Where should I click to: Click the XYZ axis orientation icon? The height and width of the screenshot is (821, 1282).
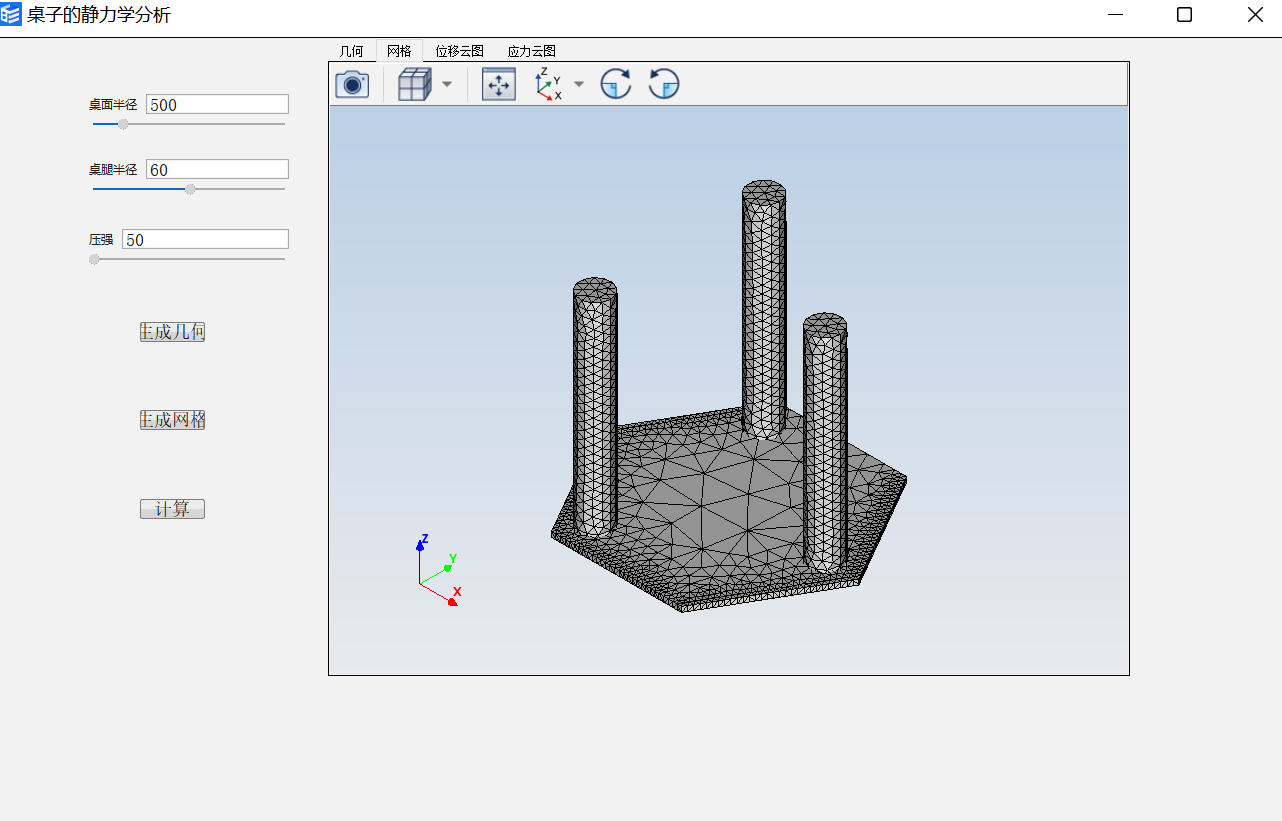[548, 84]
